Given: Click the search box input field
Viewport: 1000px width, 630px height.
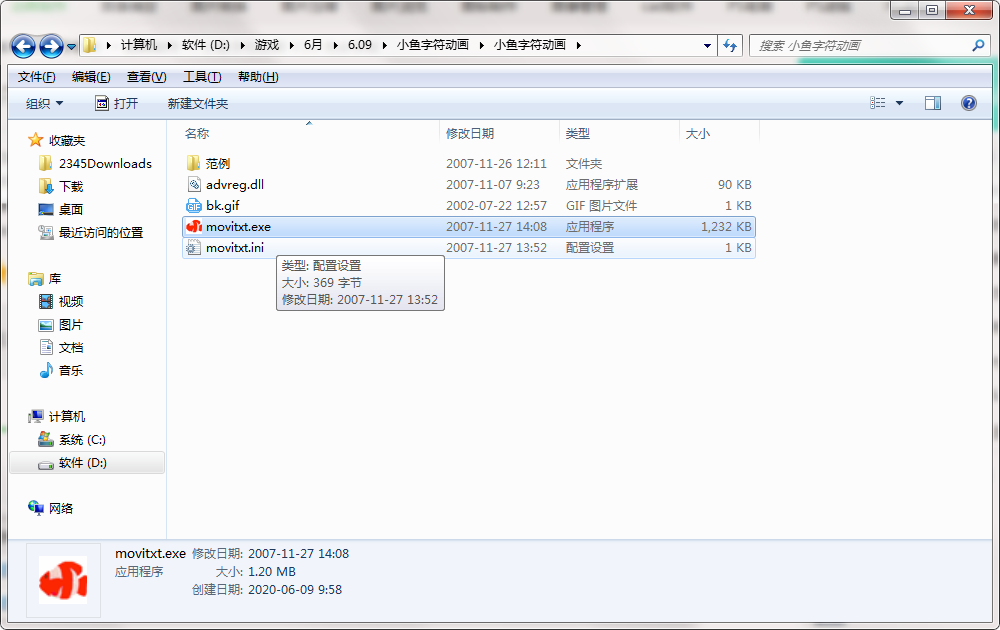Looking at the screenshot, I should point(860,46).
